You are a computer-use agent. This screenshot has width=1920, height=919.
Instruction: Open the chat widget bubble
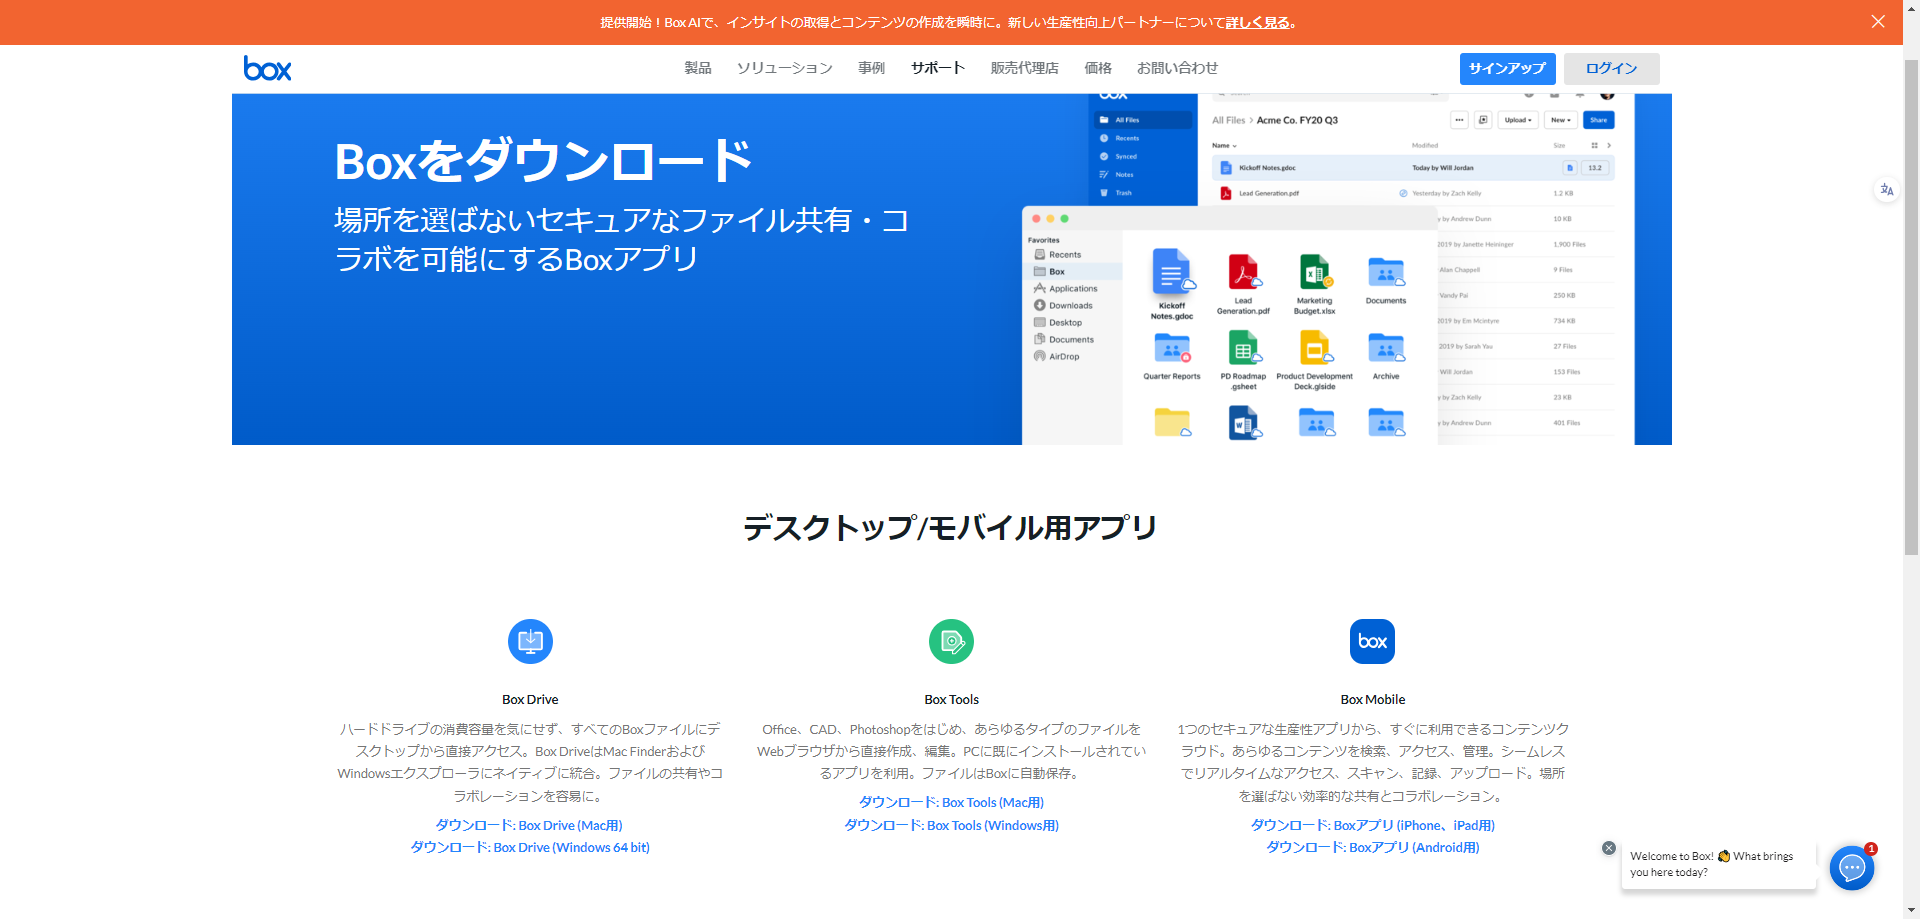(x=1852, y=868)
